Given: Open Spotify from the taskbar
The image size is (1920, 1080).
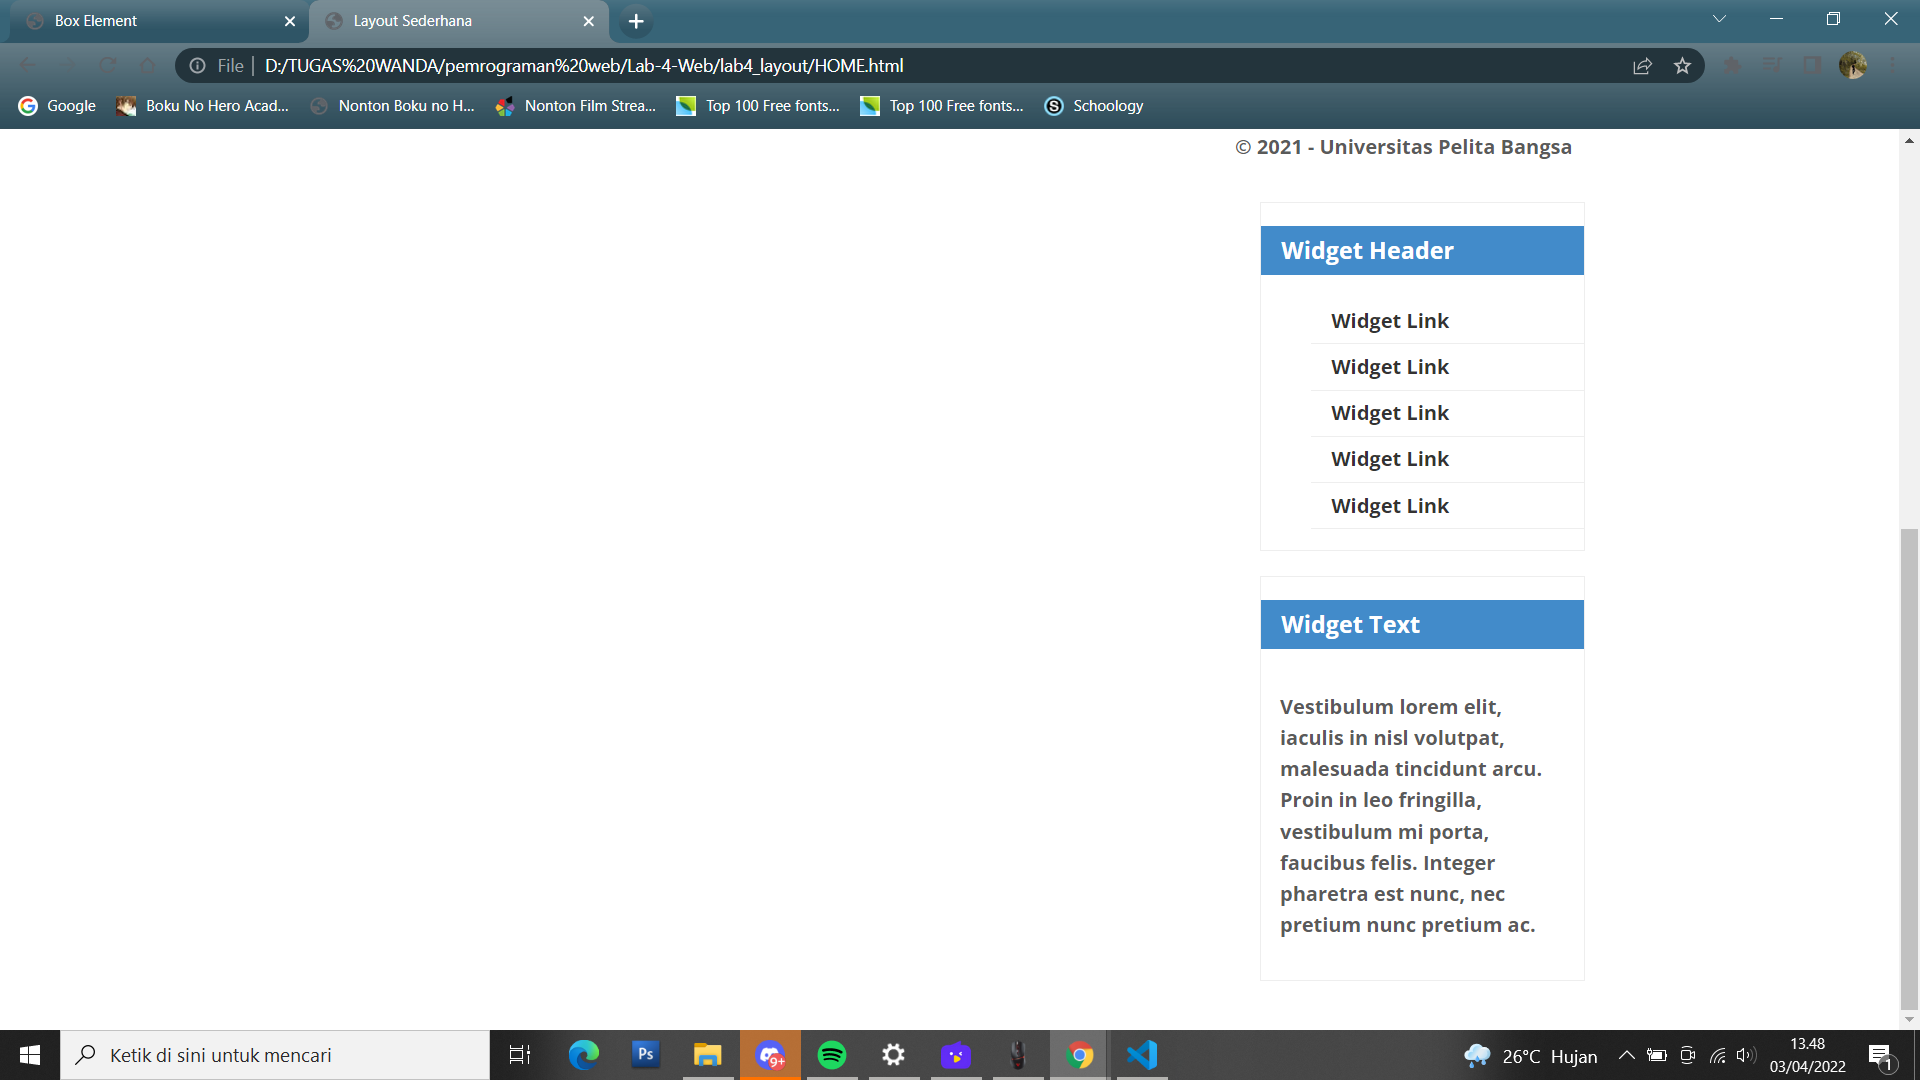Looking at the screenshot, I should [831, 1054].
